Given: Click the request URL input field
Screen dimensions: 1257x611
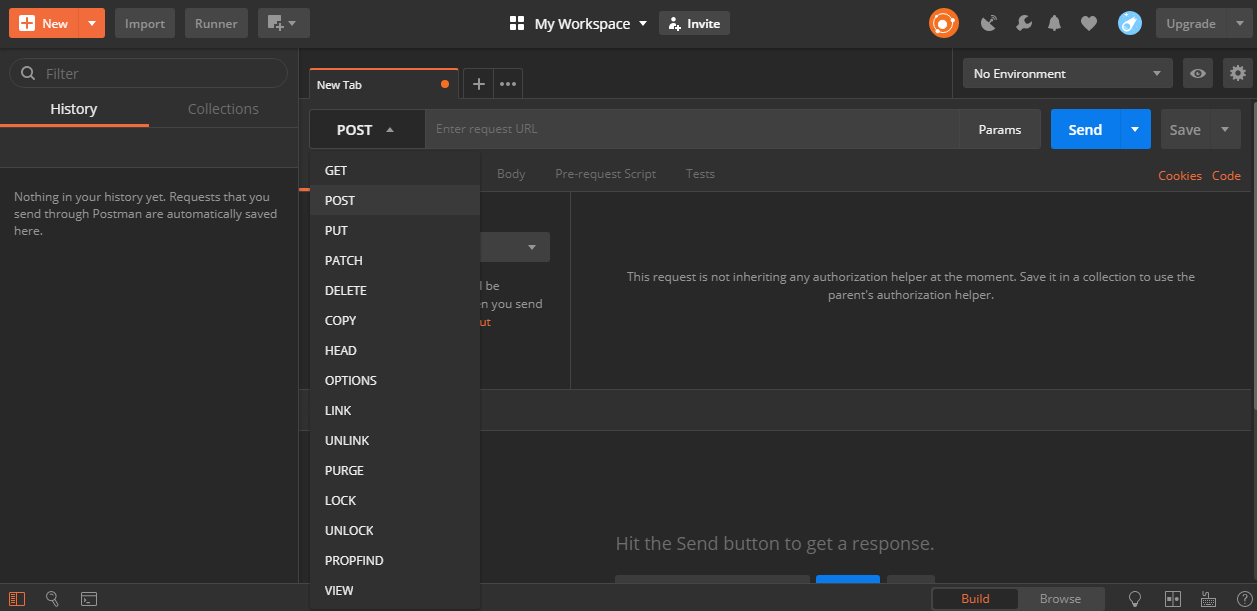Looking at the screenshot, I should 690,129.
